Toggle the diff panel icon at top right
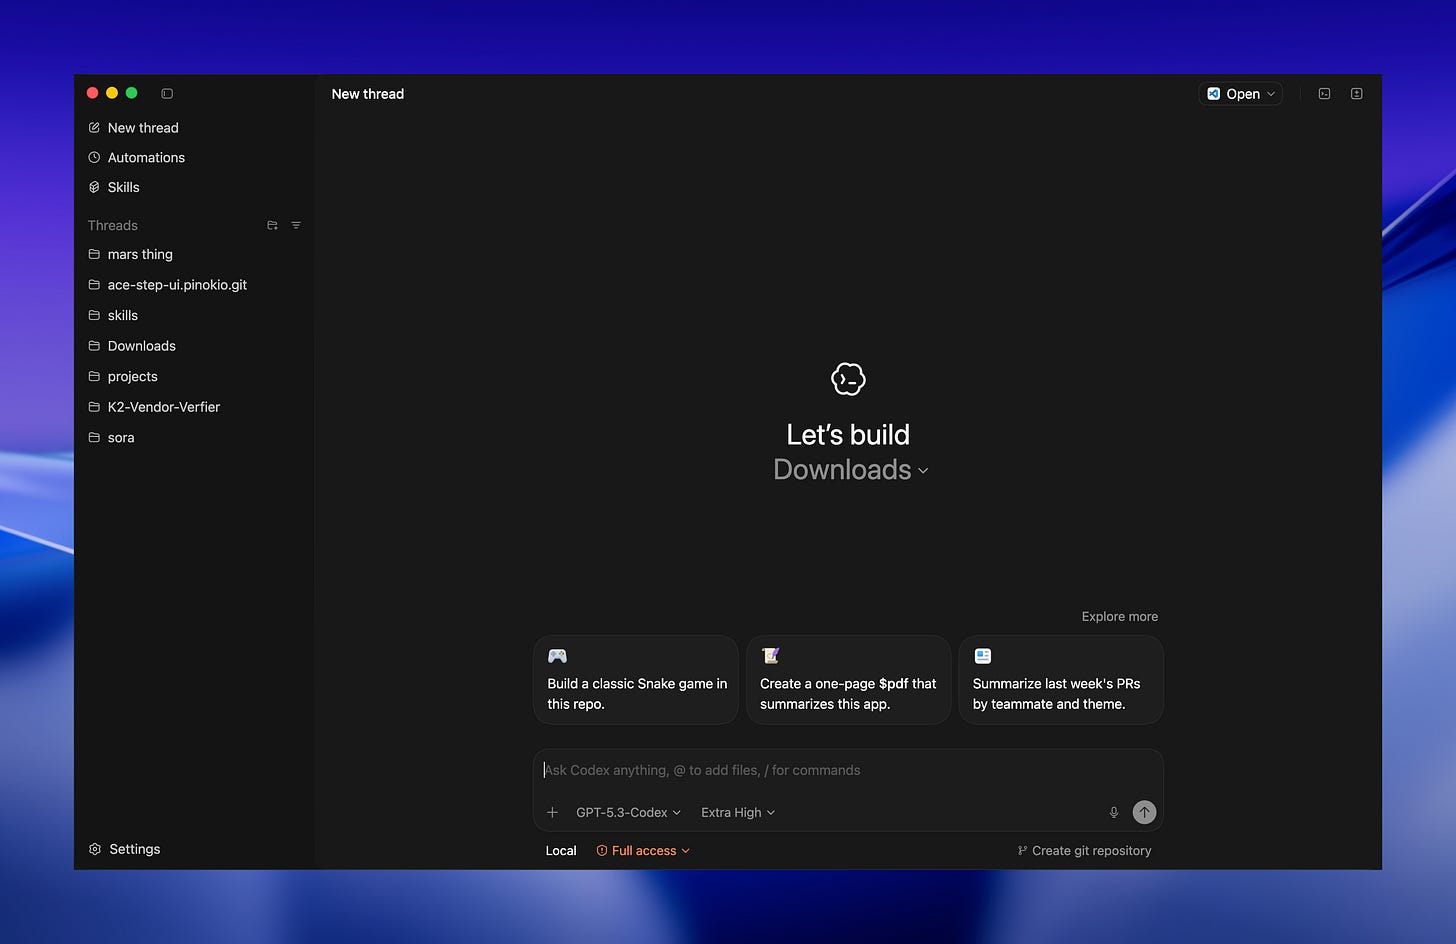 pos(1357,94)
